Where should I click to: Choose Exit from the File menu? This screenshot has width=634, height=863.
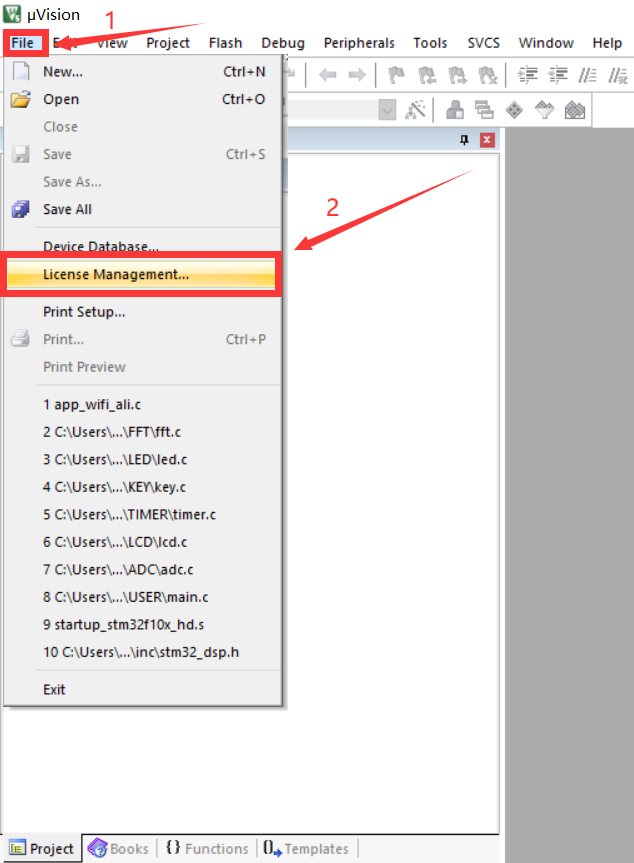pos(143,689)
